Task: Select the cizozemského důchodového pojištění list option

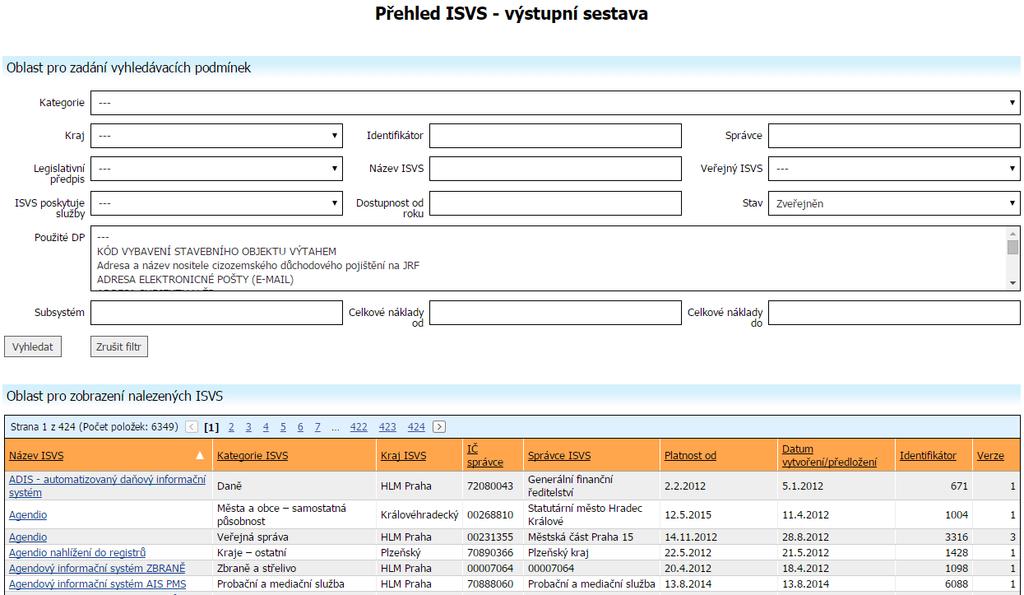Action: click(258, 265)
